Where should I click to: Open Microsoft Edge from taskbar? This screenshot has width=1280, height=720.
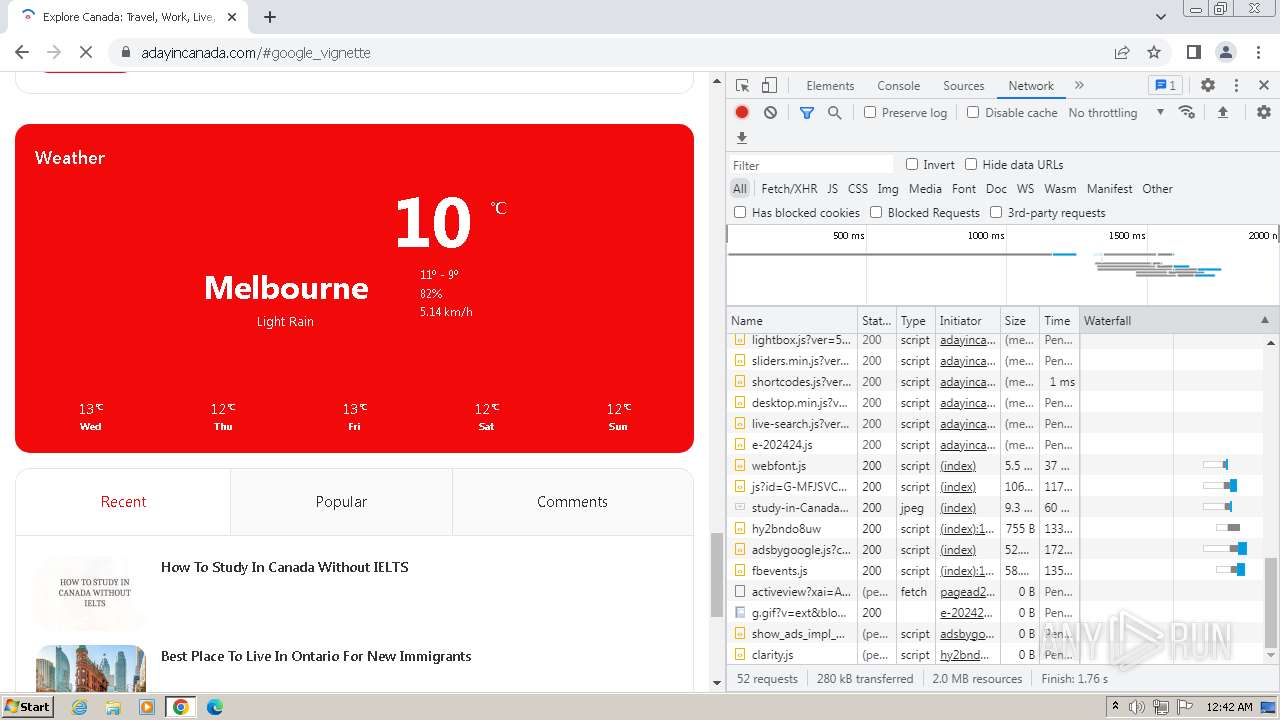[x=215, y=707]
